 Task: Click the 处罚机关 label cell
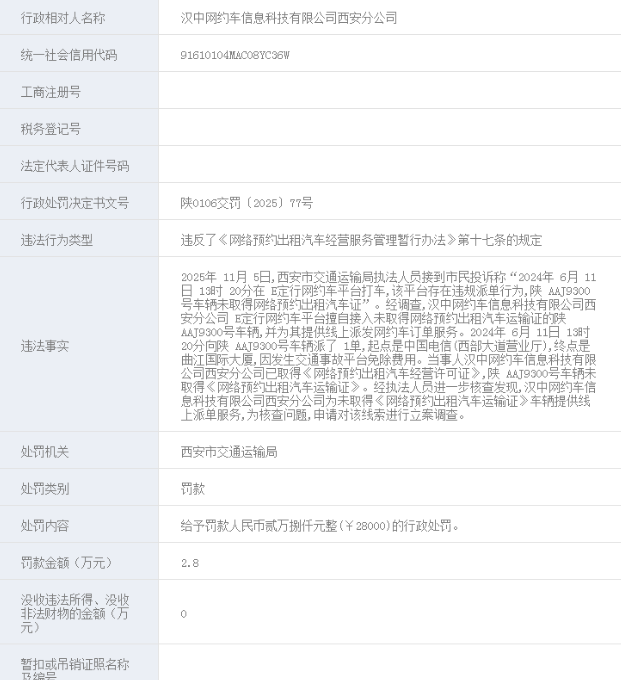point(45,452)
